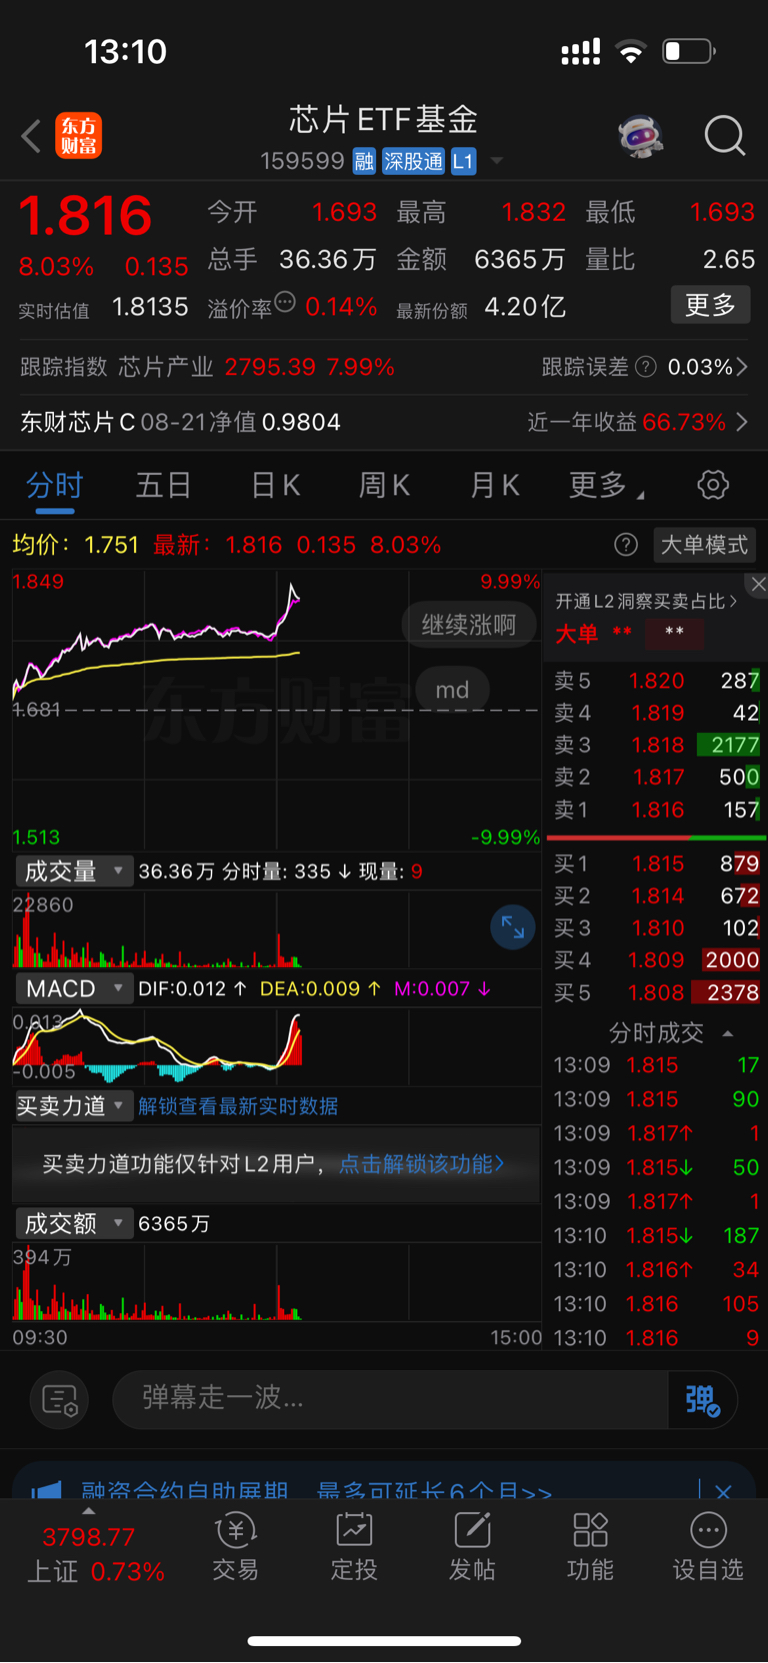Image resolution: width=768 pixels, height=1663 pixels.
Task: Open chart settings gear icon
Action: tap(713, 486)
